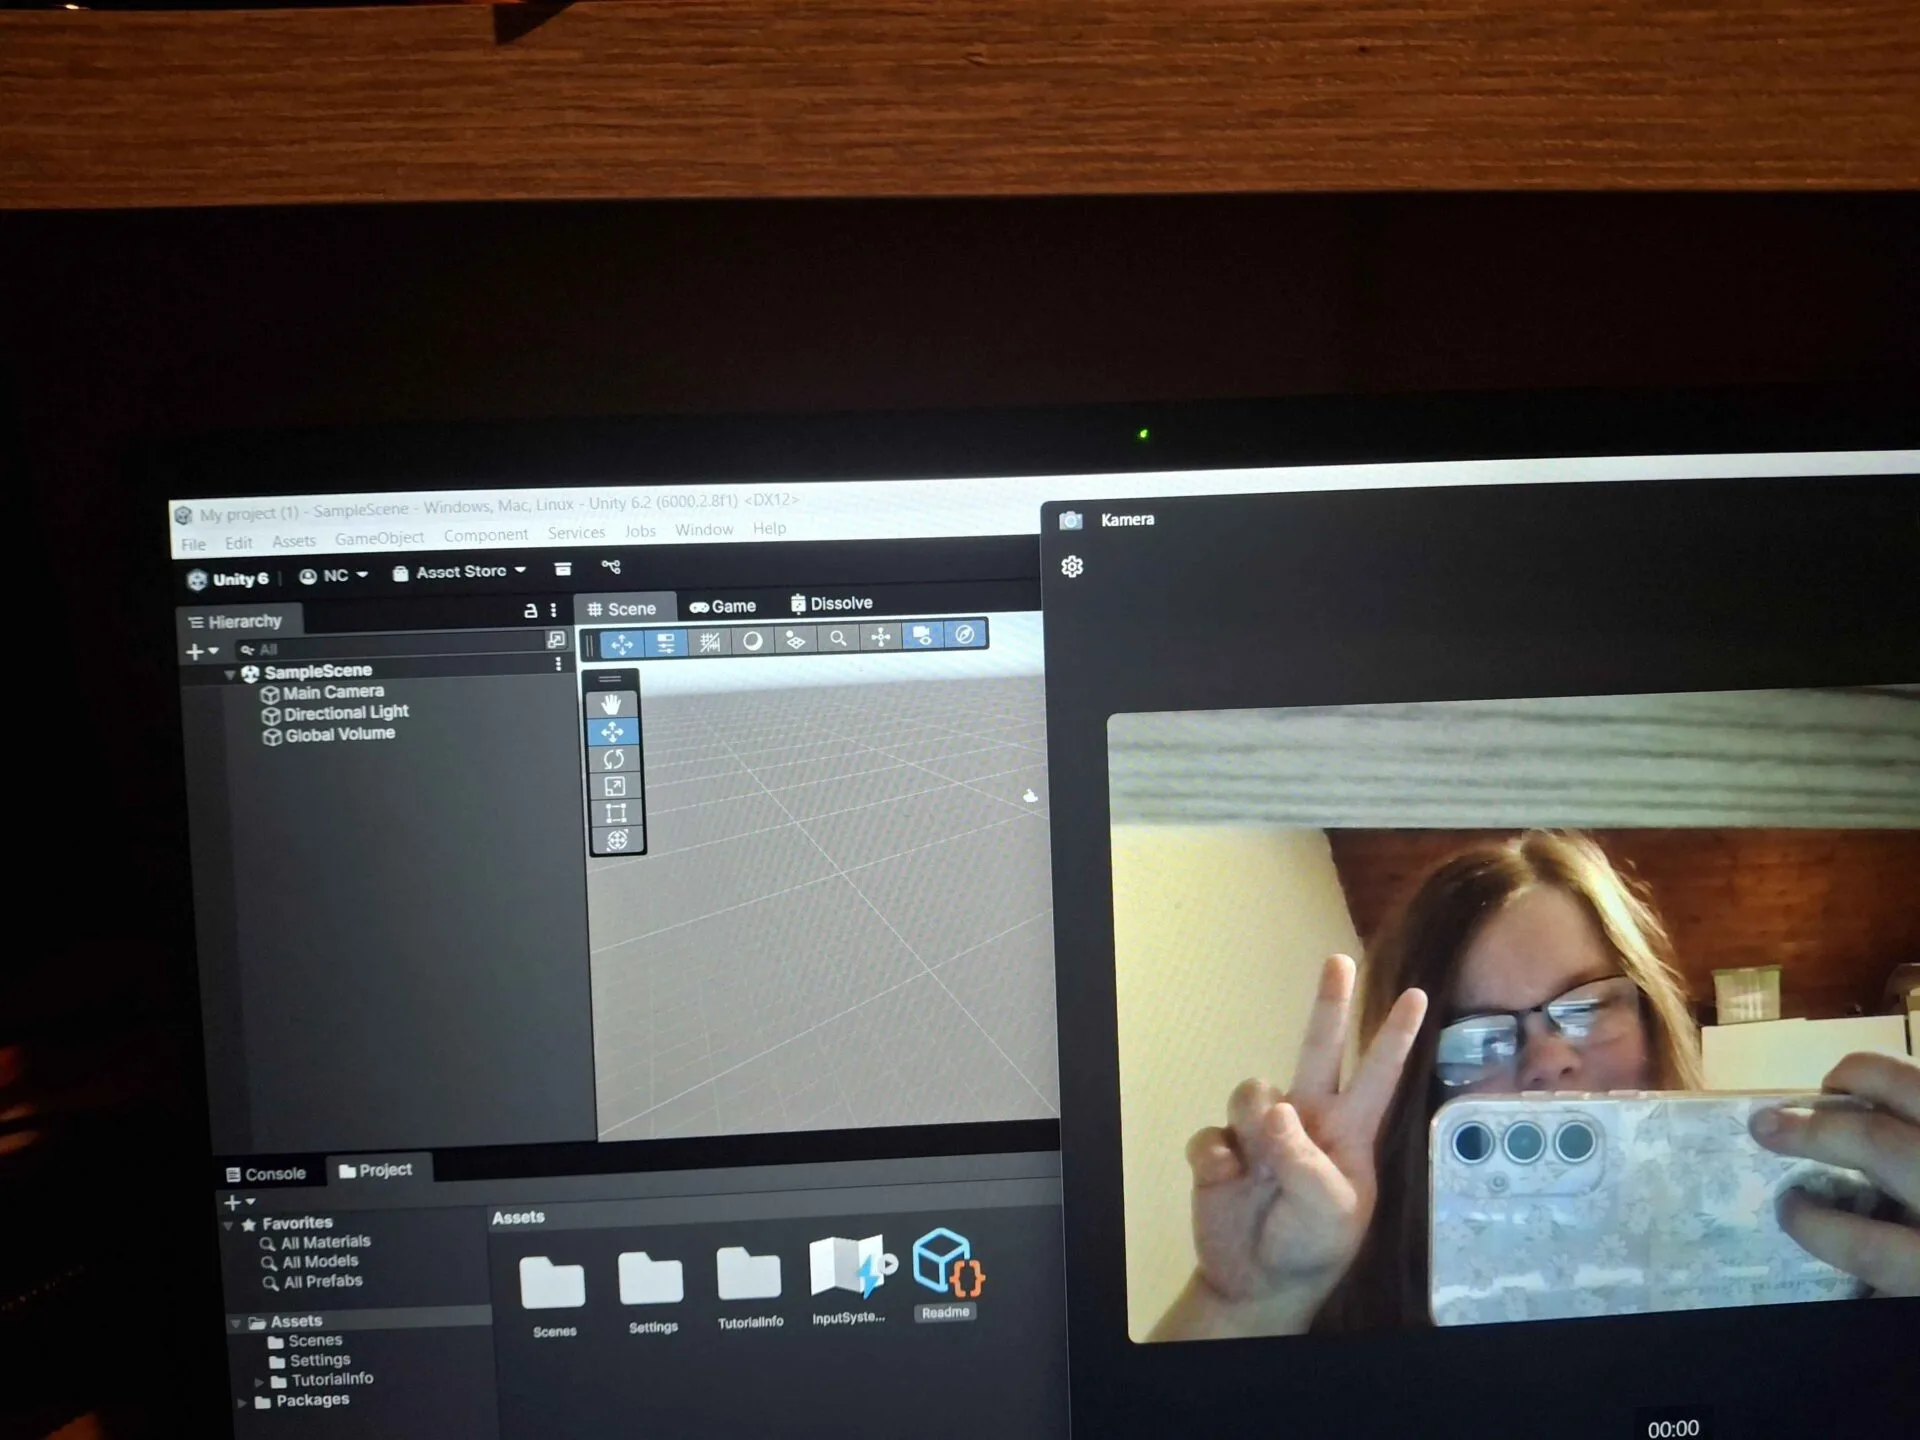This screenshot has height=1440, width=1920.
Task: Select the combined Transform tool
Action: tap(617, 840)
